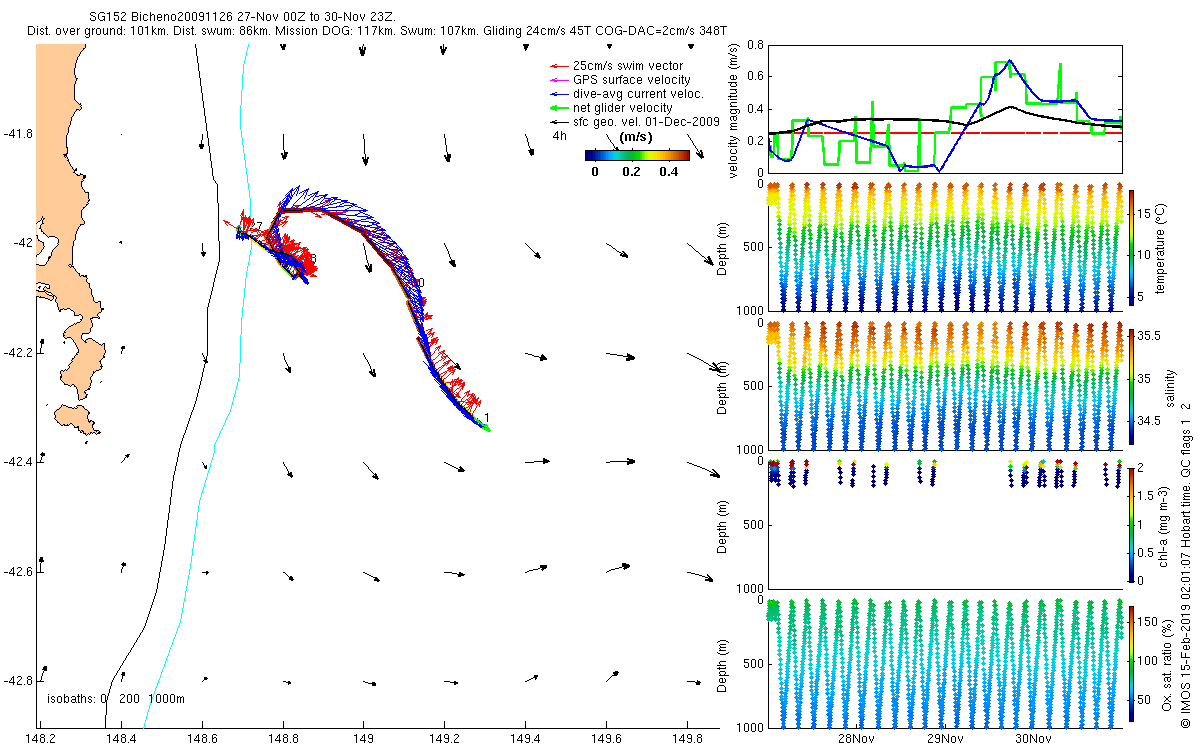Click the red swim vector legend arrow

558,66
